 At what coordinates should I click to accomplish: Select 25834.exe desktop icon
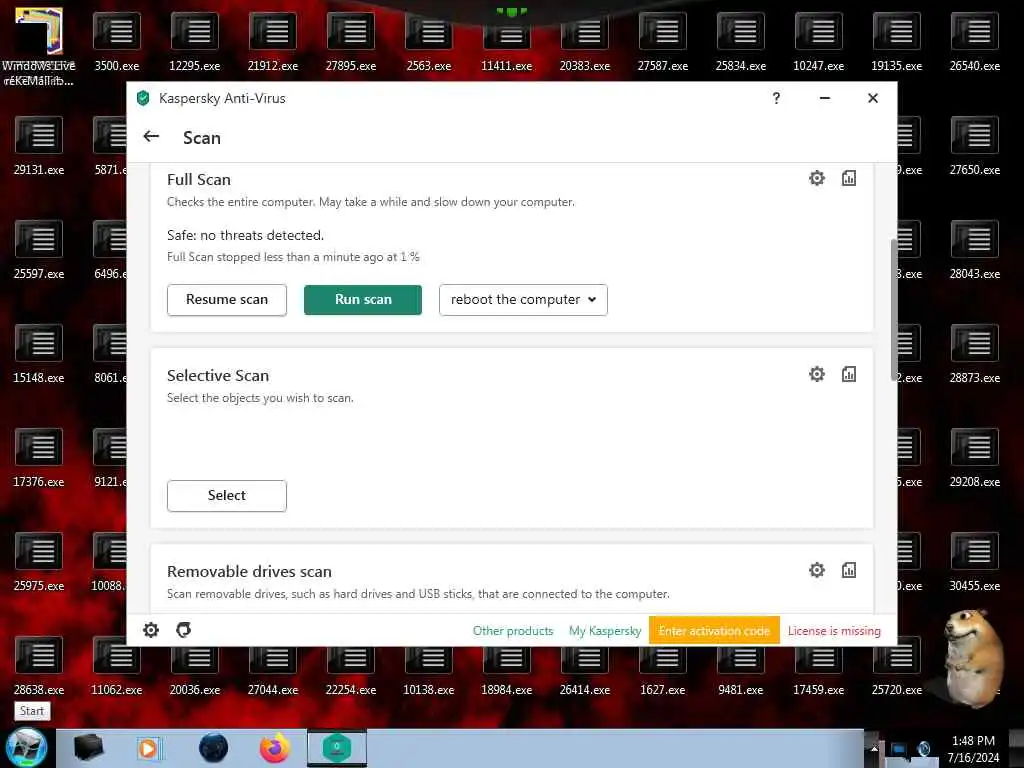pos(741,41)
